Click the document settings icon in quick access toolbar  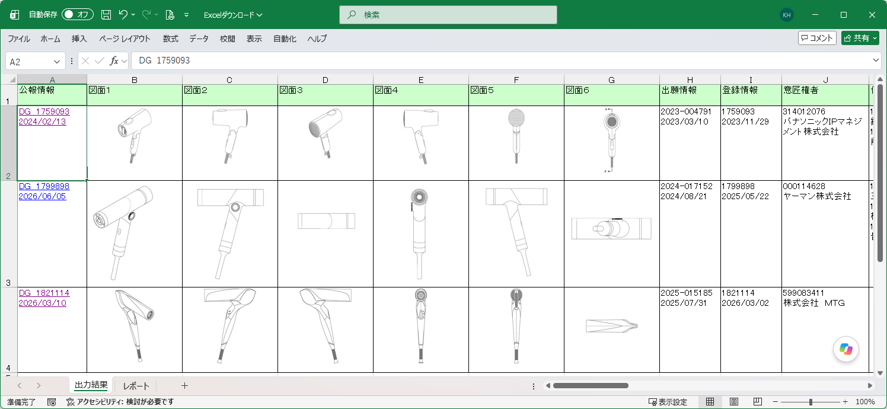click(169, 15)
